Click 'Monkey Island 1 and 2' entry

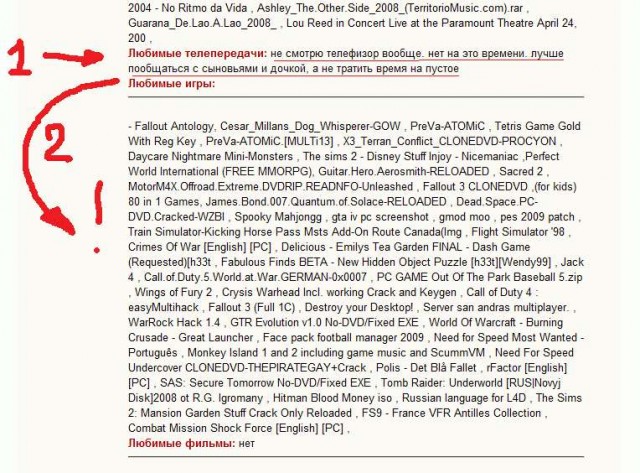pyautogui.click(x=243, y=353)
